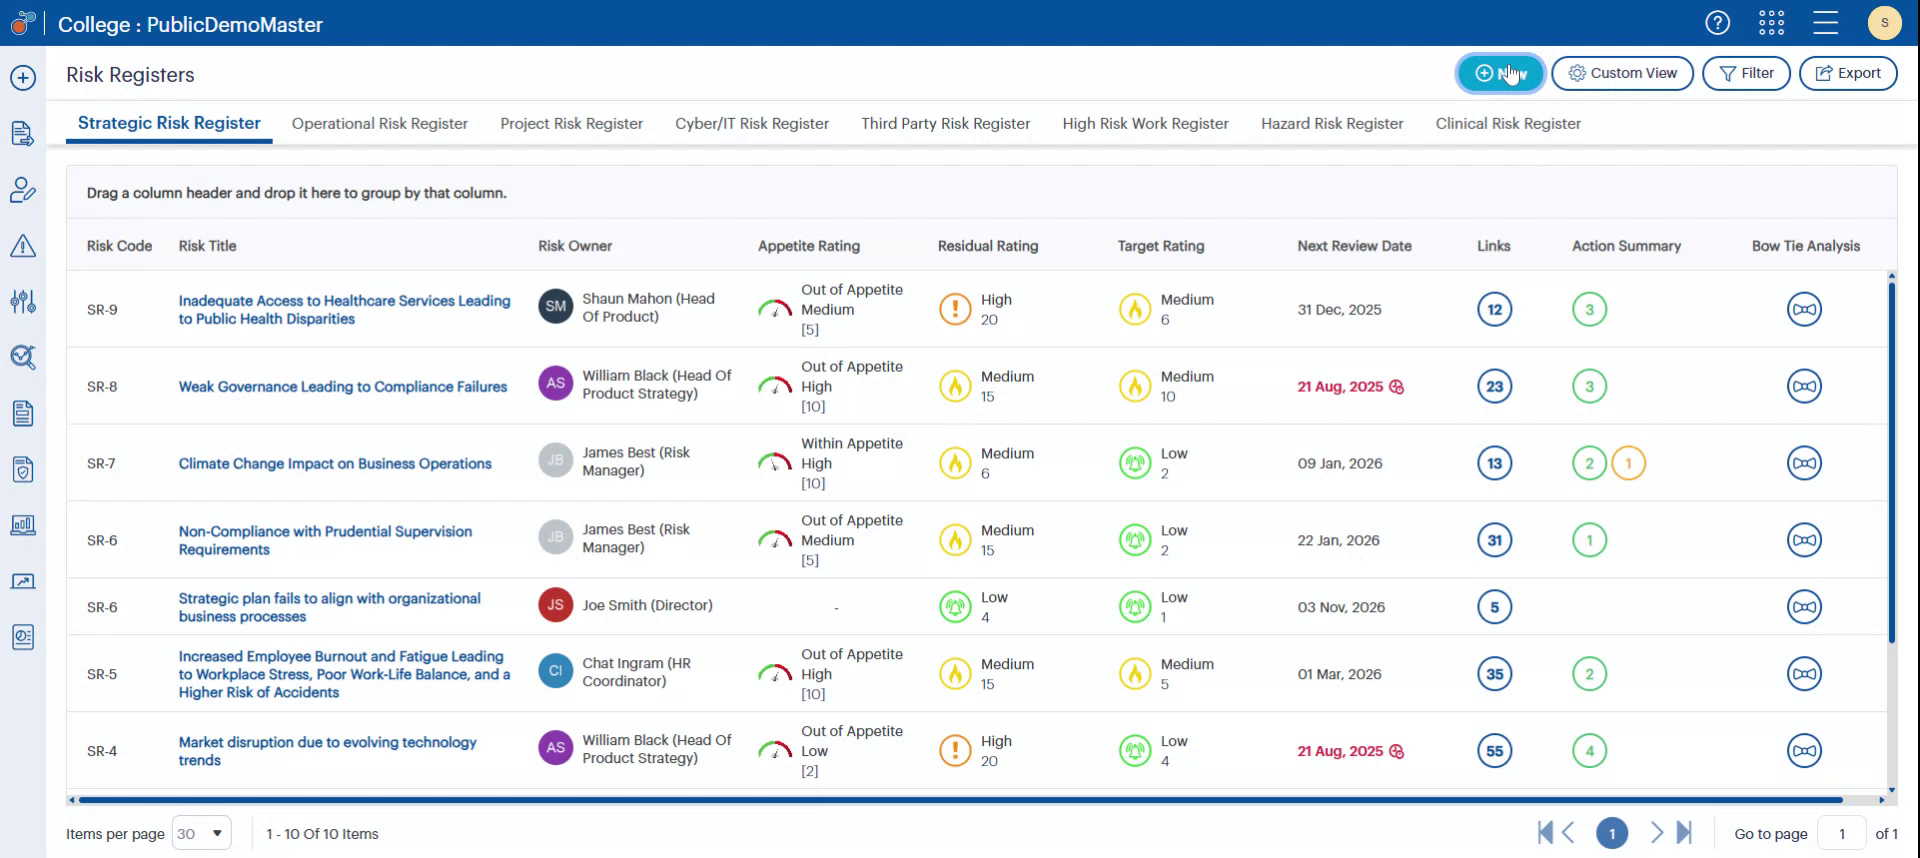Open the hamburger menu in header

point(1825,23)
